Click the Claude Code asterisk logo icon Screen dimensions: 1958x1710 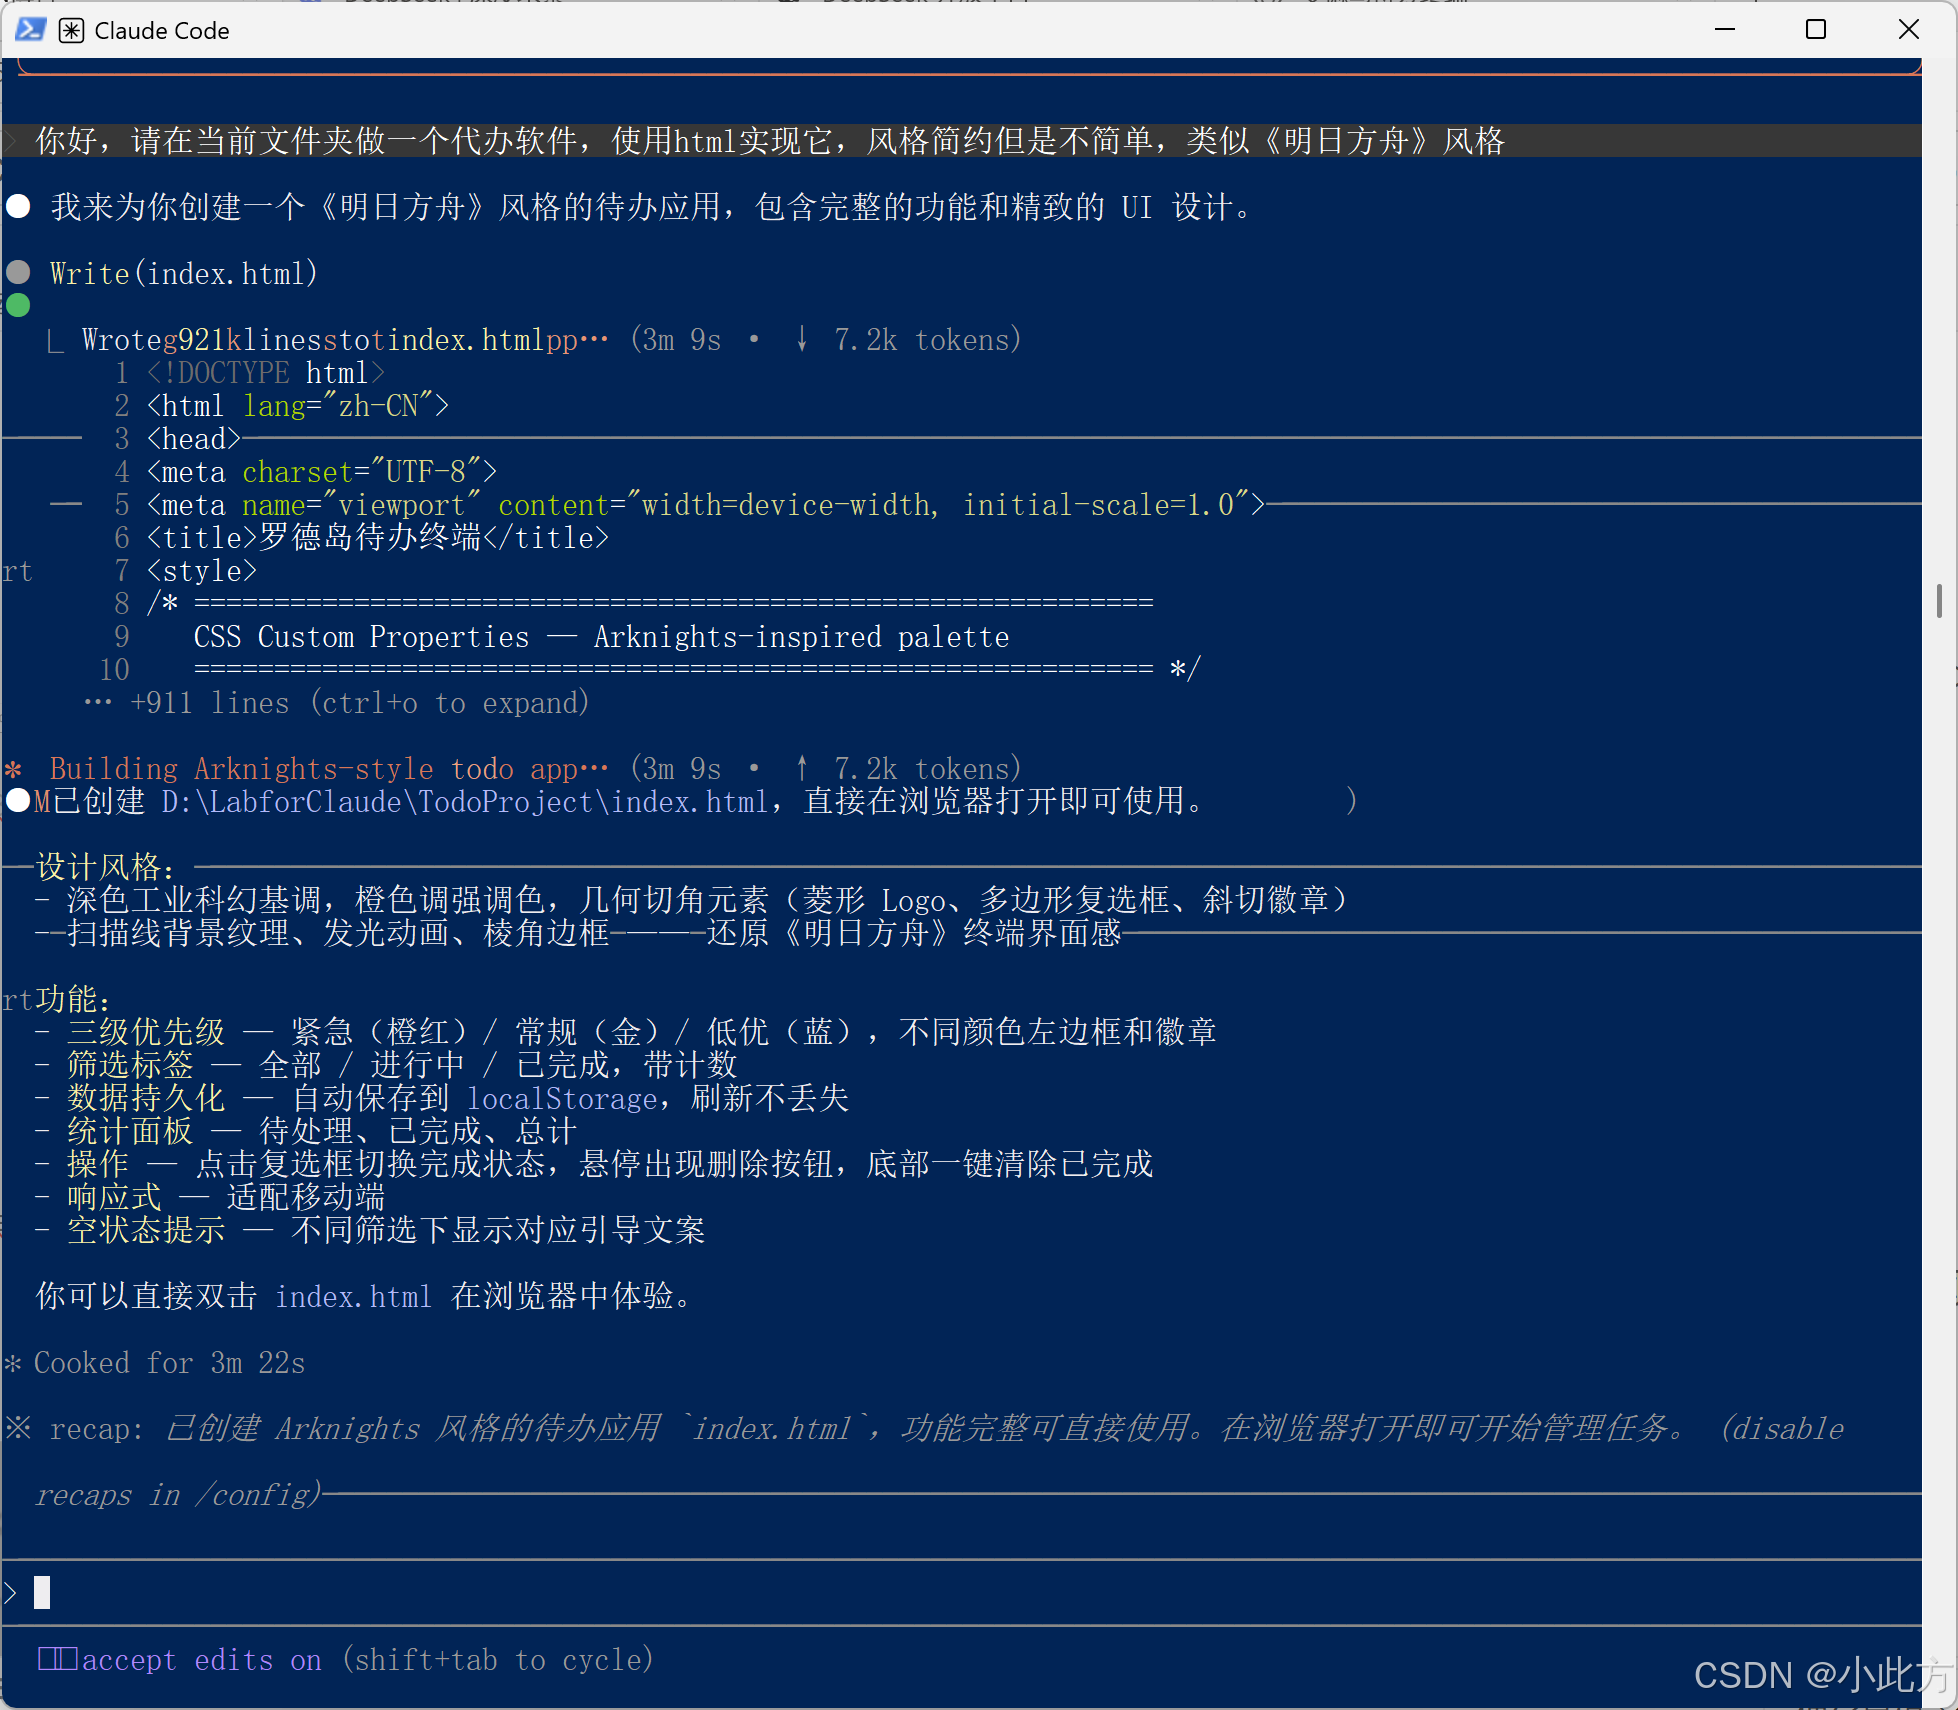click(71, 30)
